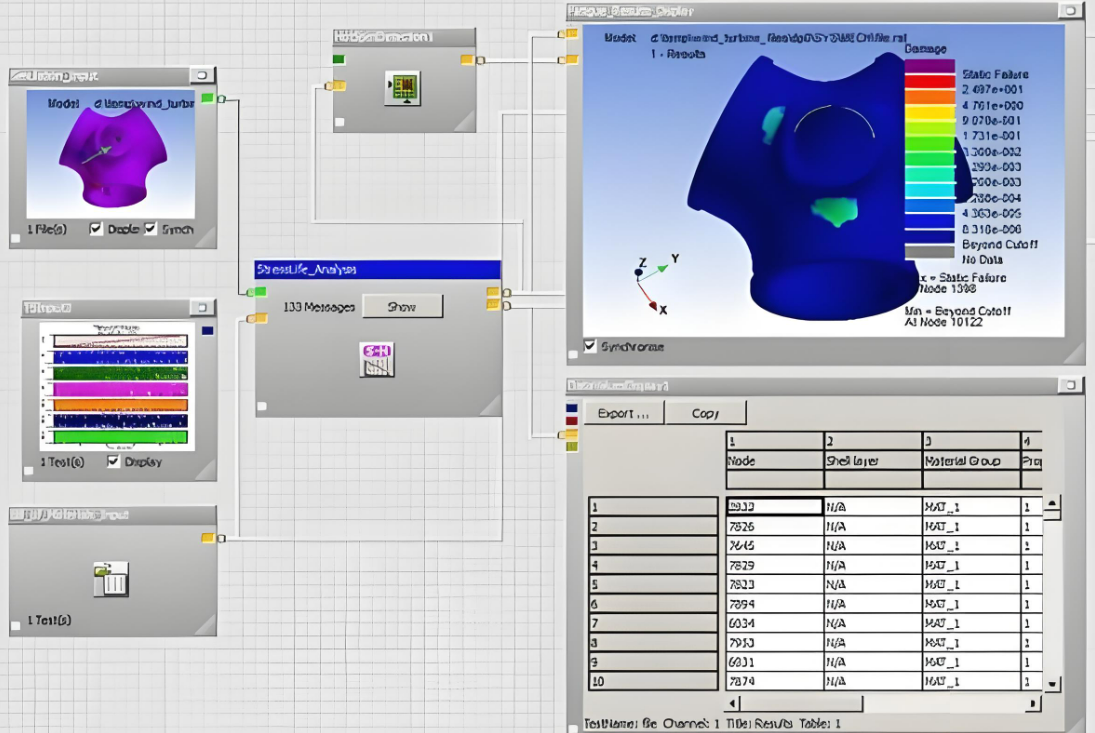Uncheck Synchronize in fatigue results display
The width and height of the screenshot is (1095, 733).
coord(590,347)
